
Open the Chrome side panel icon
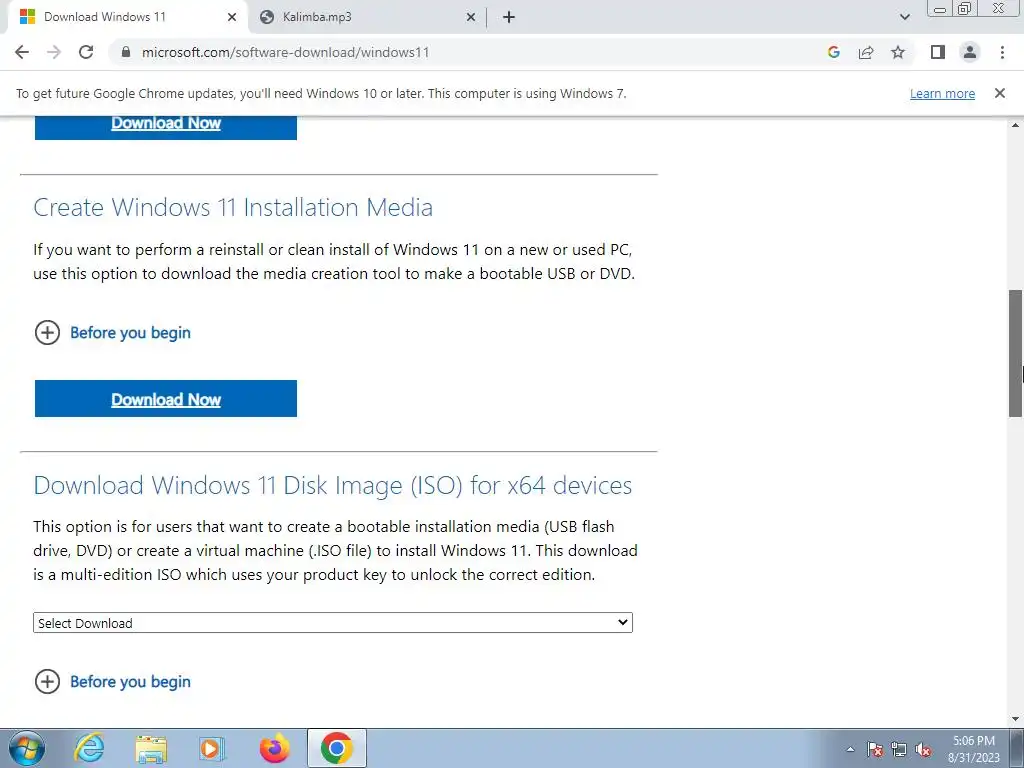point(938,52)
